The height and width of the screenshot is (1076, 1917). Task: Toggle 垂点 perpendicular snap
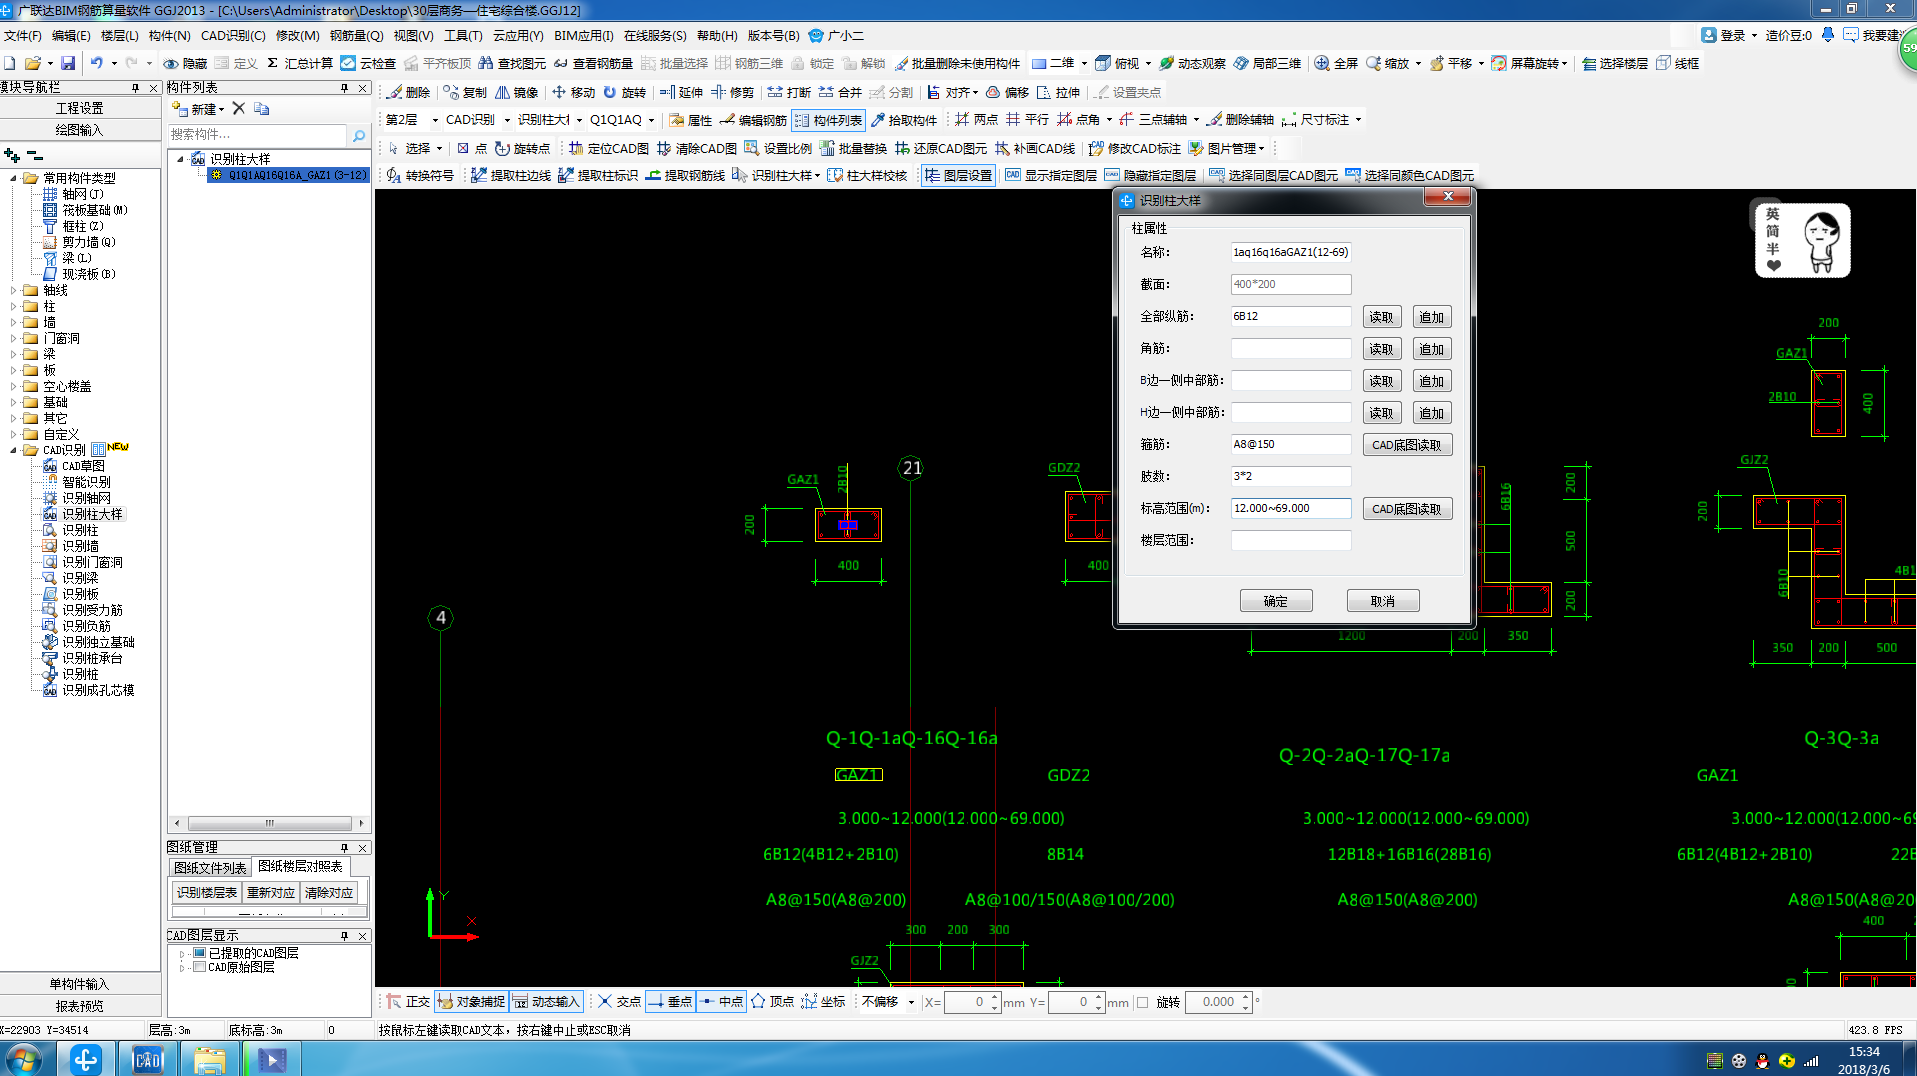[x=670, y=1001]
